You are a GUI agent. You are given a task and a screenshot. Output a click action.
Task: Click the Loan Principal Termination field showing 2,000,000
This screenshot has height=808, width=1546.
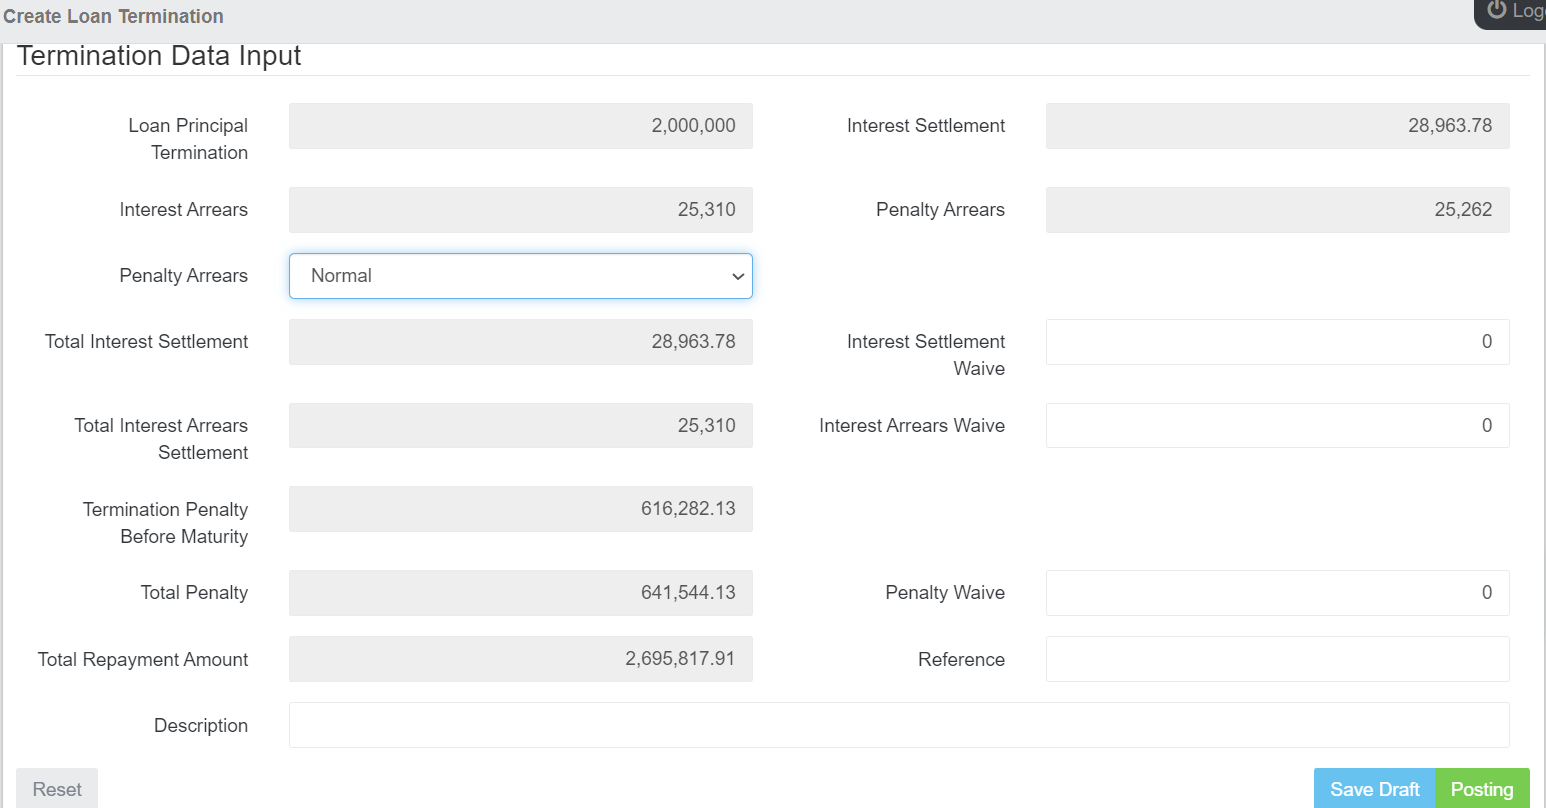(520, 126)
